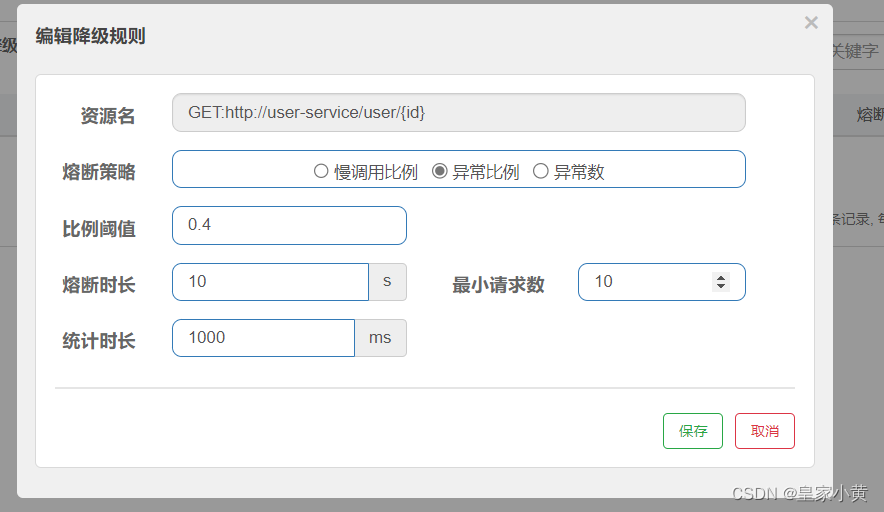The image size is (884, 512).
Task: Close the 编辑降级规则 dialog with the X
Action: (811, 23)
